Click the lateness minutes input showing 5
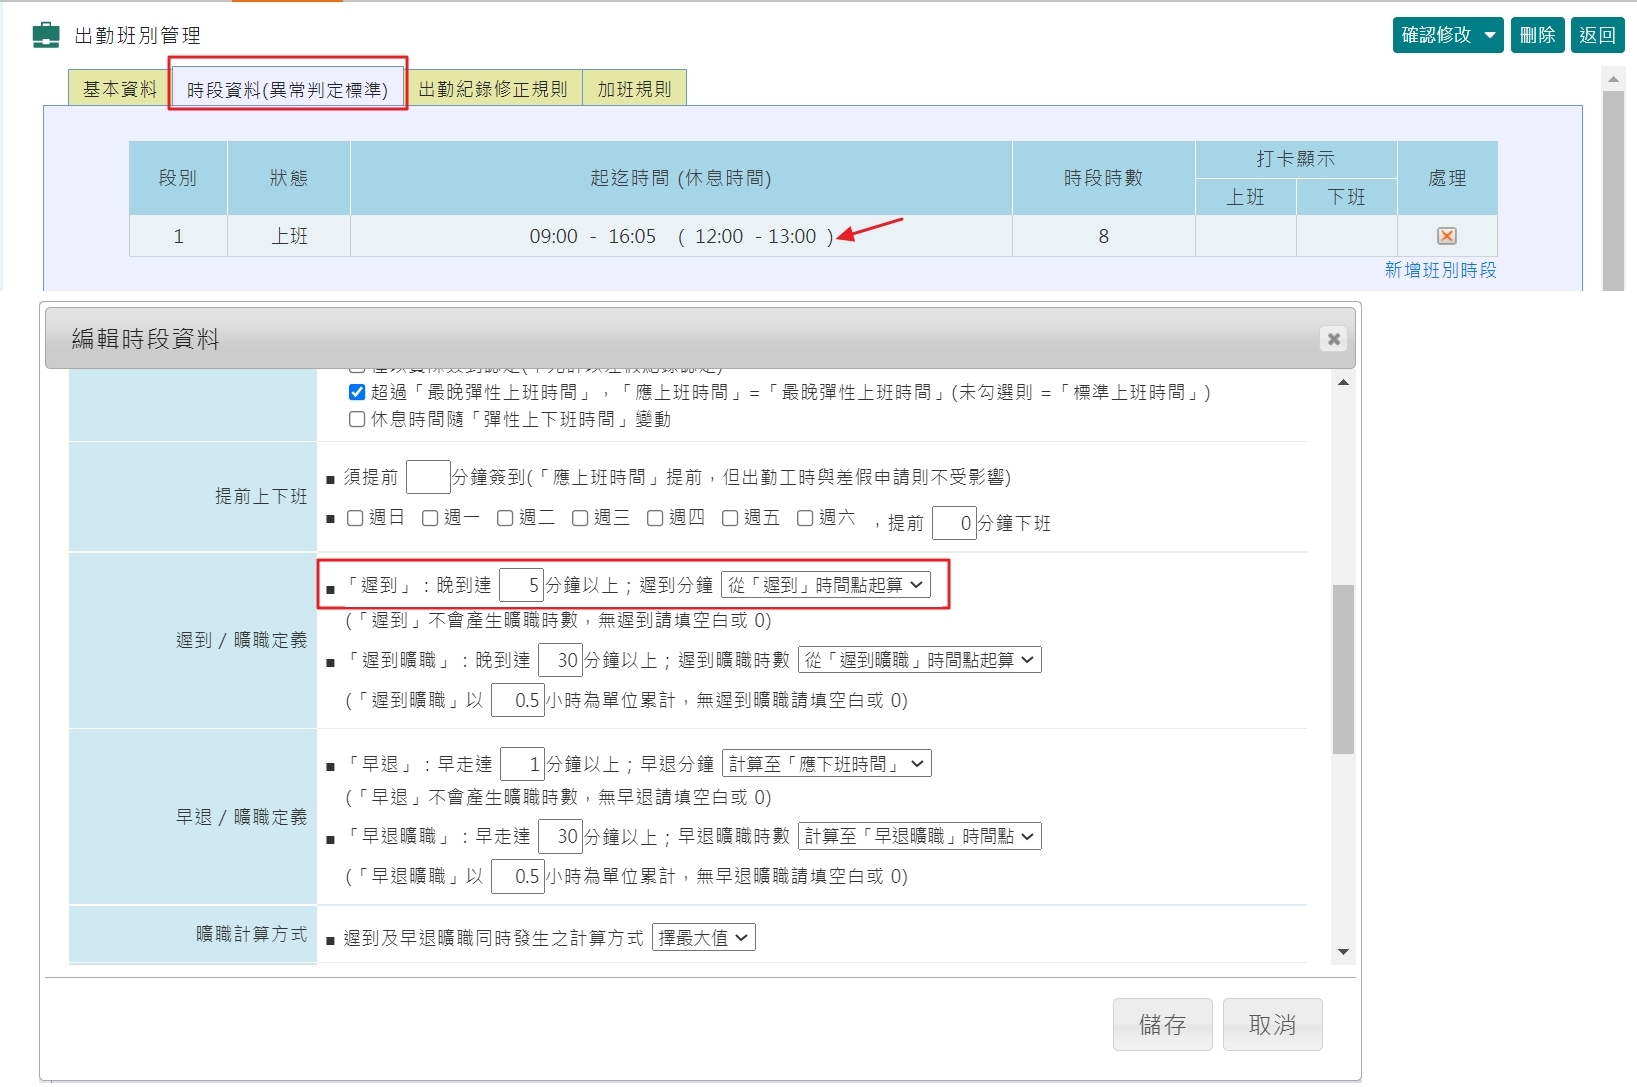The height and width of the screenshot is (1087, 1637). pyautogui.click(x=520, y=584)
